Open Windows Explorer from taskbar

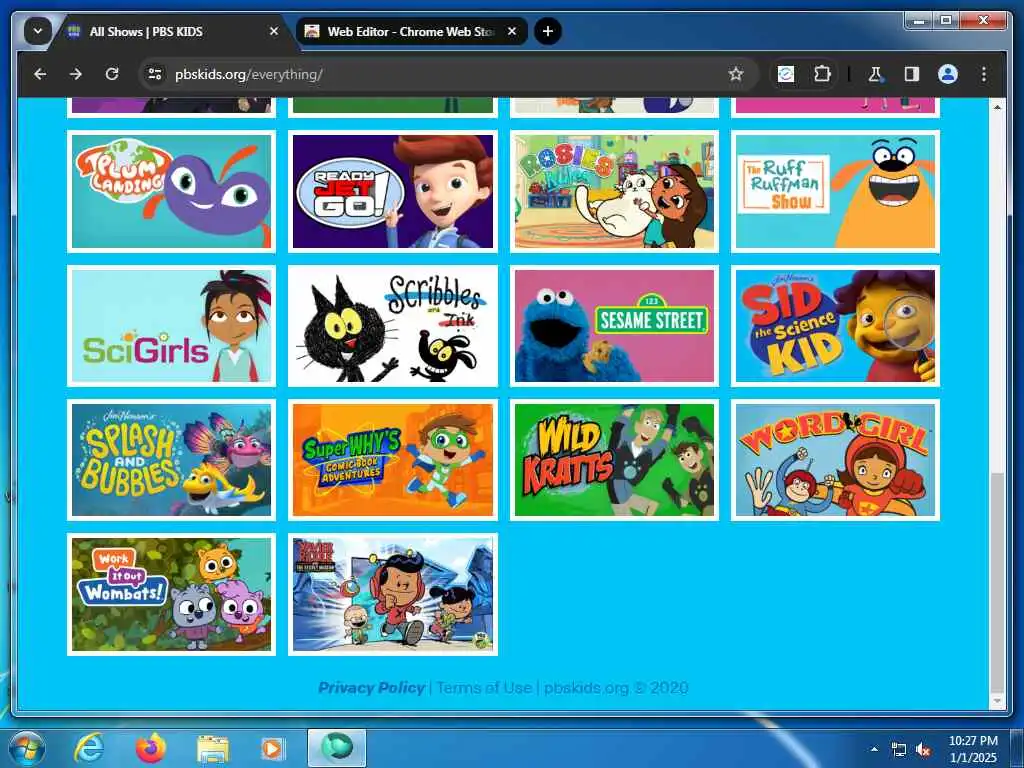tap(213, 749)
